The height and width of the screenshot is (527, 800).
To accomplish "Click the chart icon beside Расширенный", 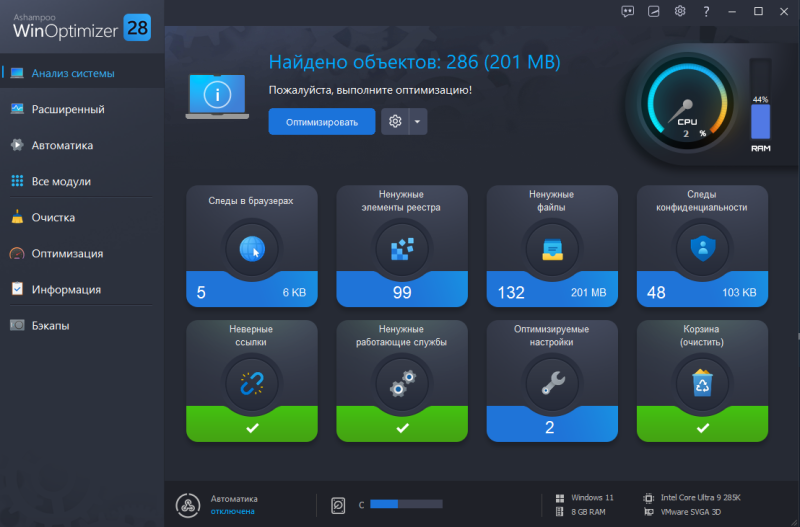I will (x=17, y=109).
